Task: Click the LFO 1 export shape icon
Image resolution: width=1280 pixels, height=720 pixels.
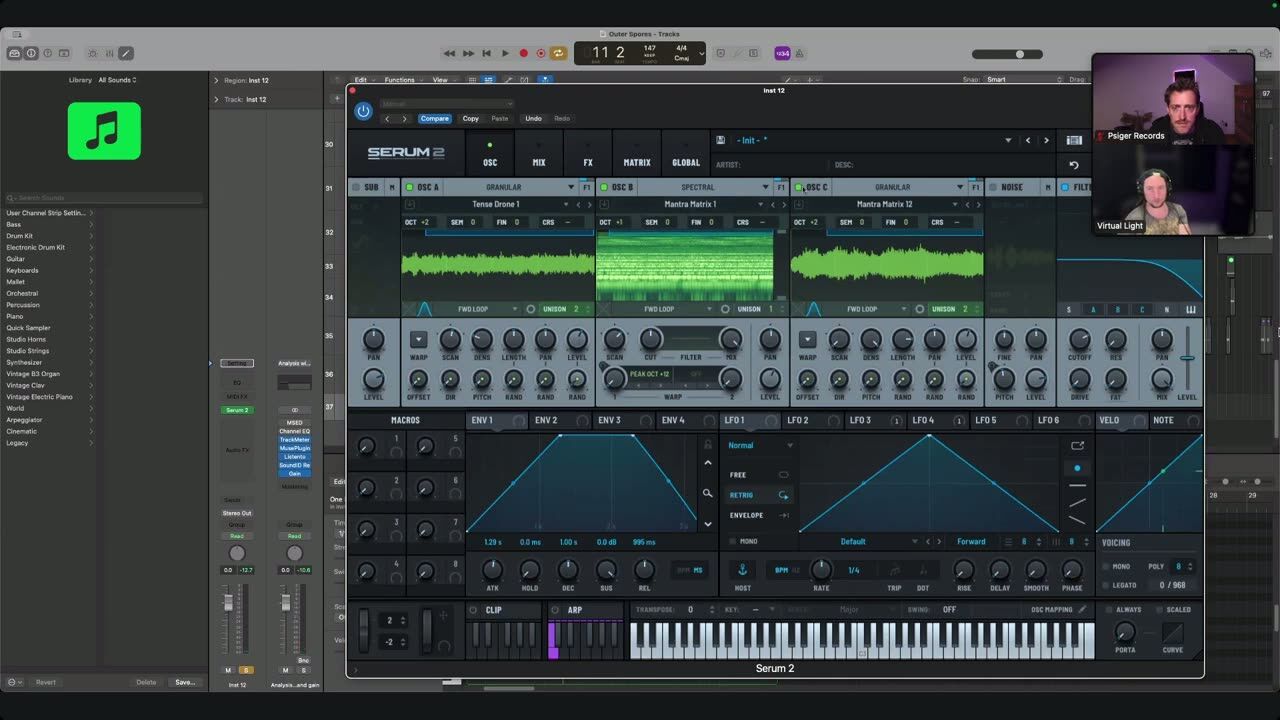Action: [1077, 446]
